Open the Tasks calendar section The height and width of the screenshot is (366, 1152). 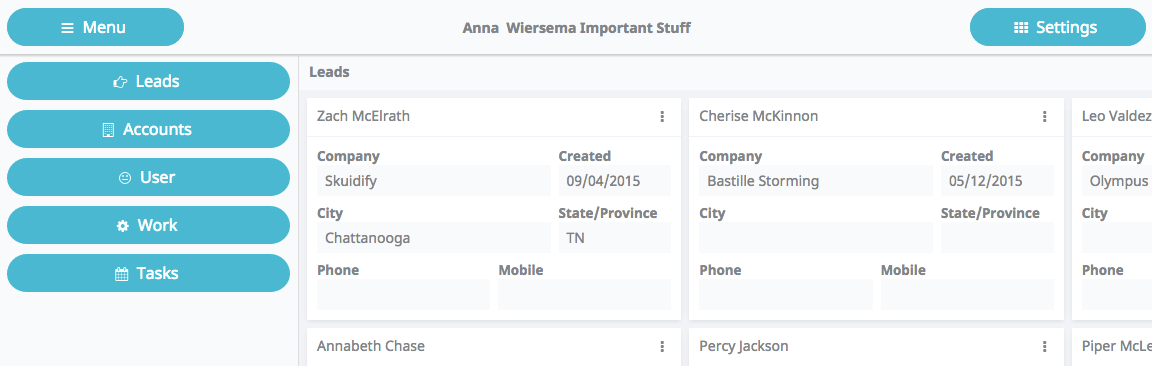coord(148,273)
